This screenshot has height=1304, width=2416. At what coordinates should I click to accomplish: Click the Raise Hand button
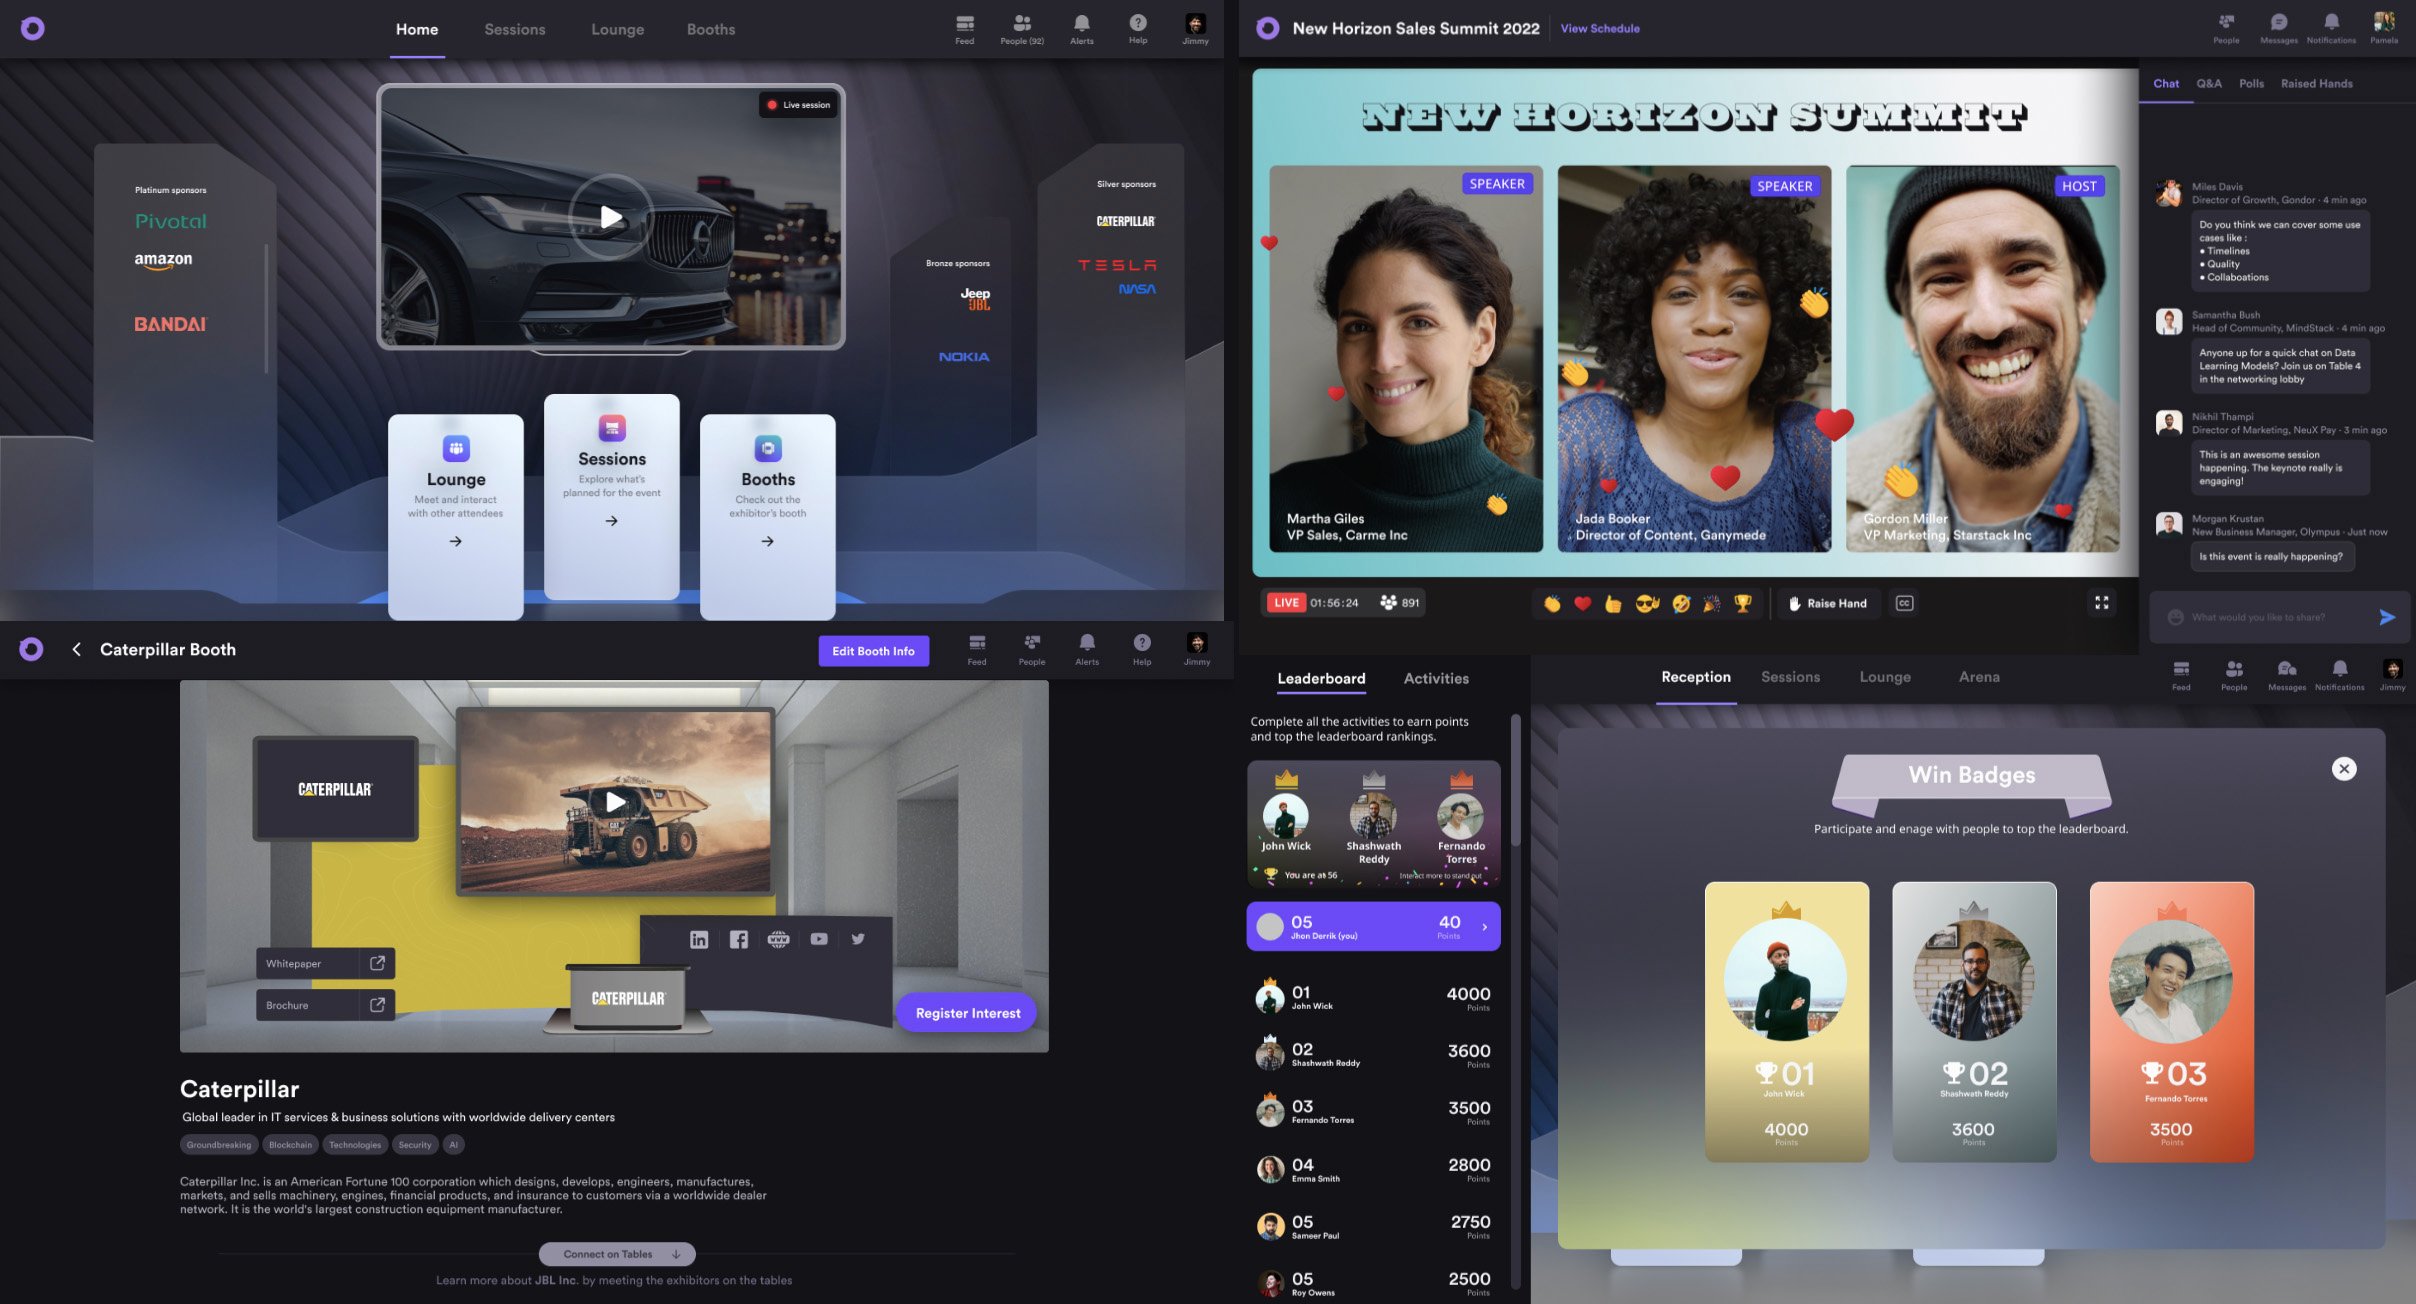point(1827,603)
